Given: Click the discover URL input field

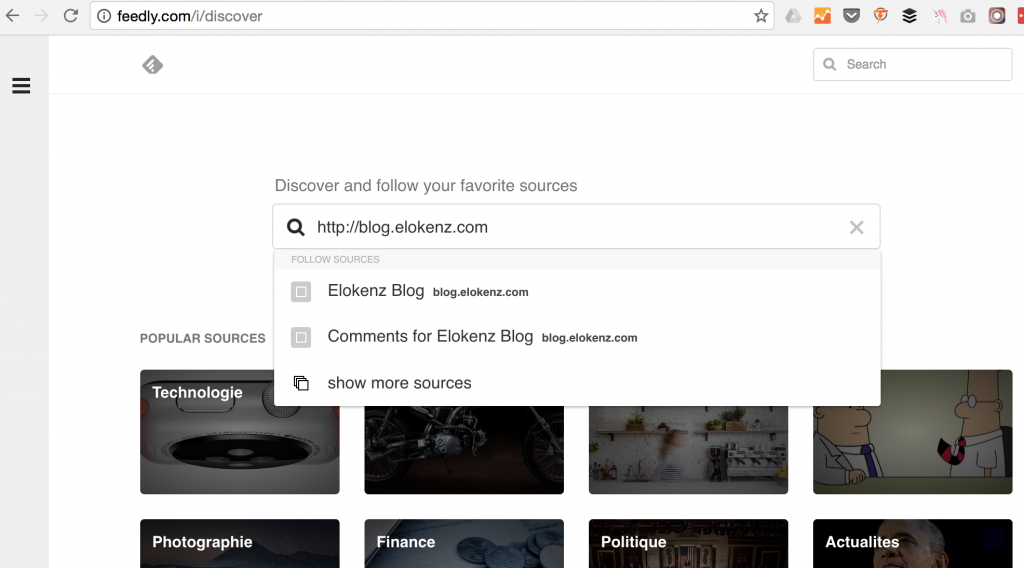Looking at the screenshot, I should [x=576, y=227].
